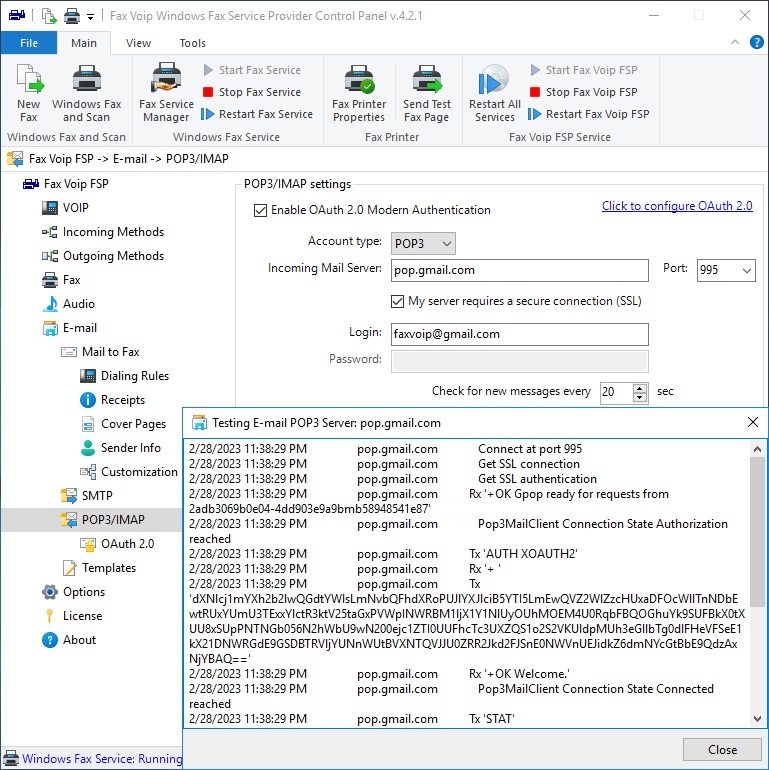Select the Fax tree item
This screenshot has width=769, height=770.
(61, 280)
